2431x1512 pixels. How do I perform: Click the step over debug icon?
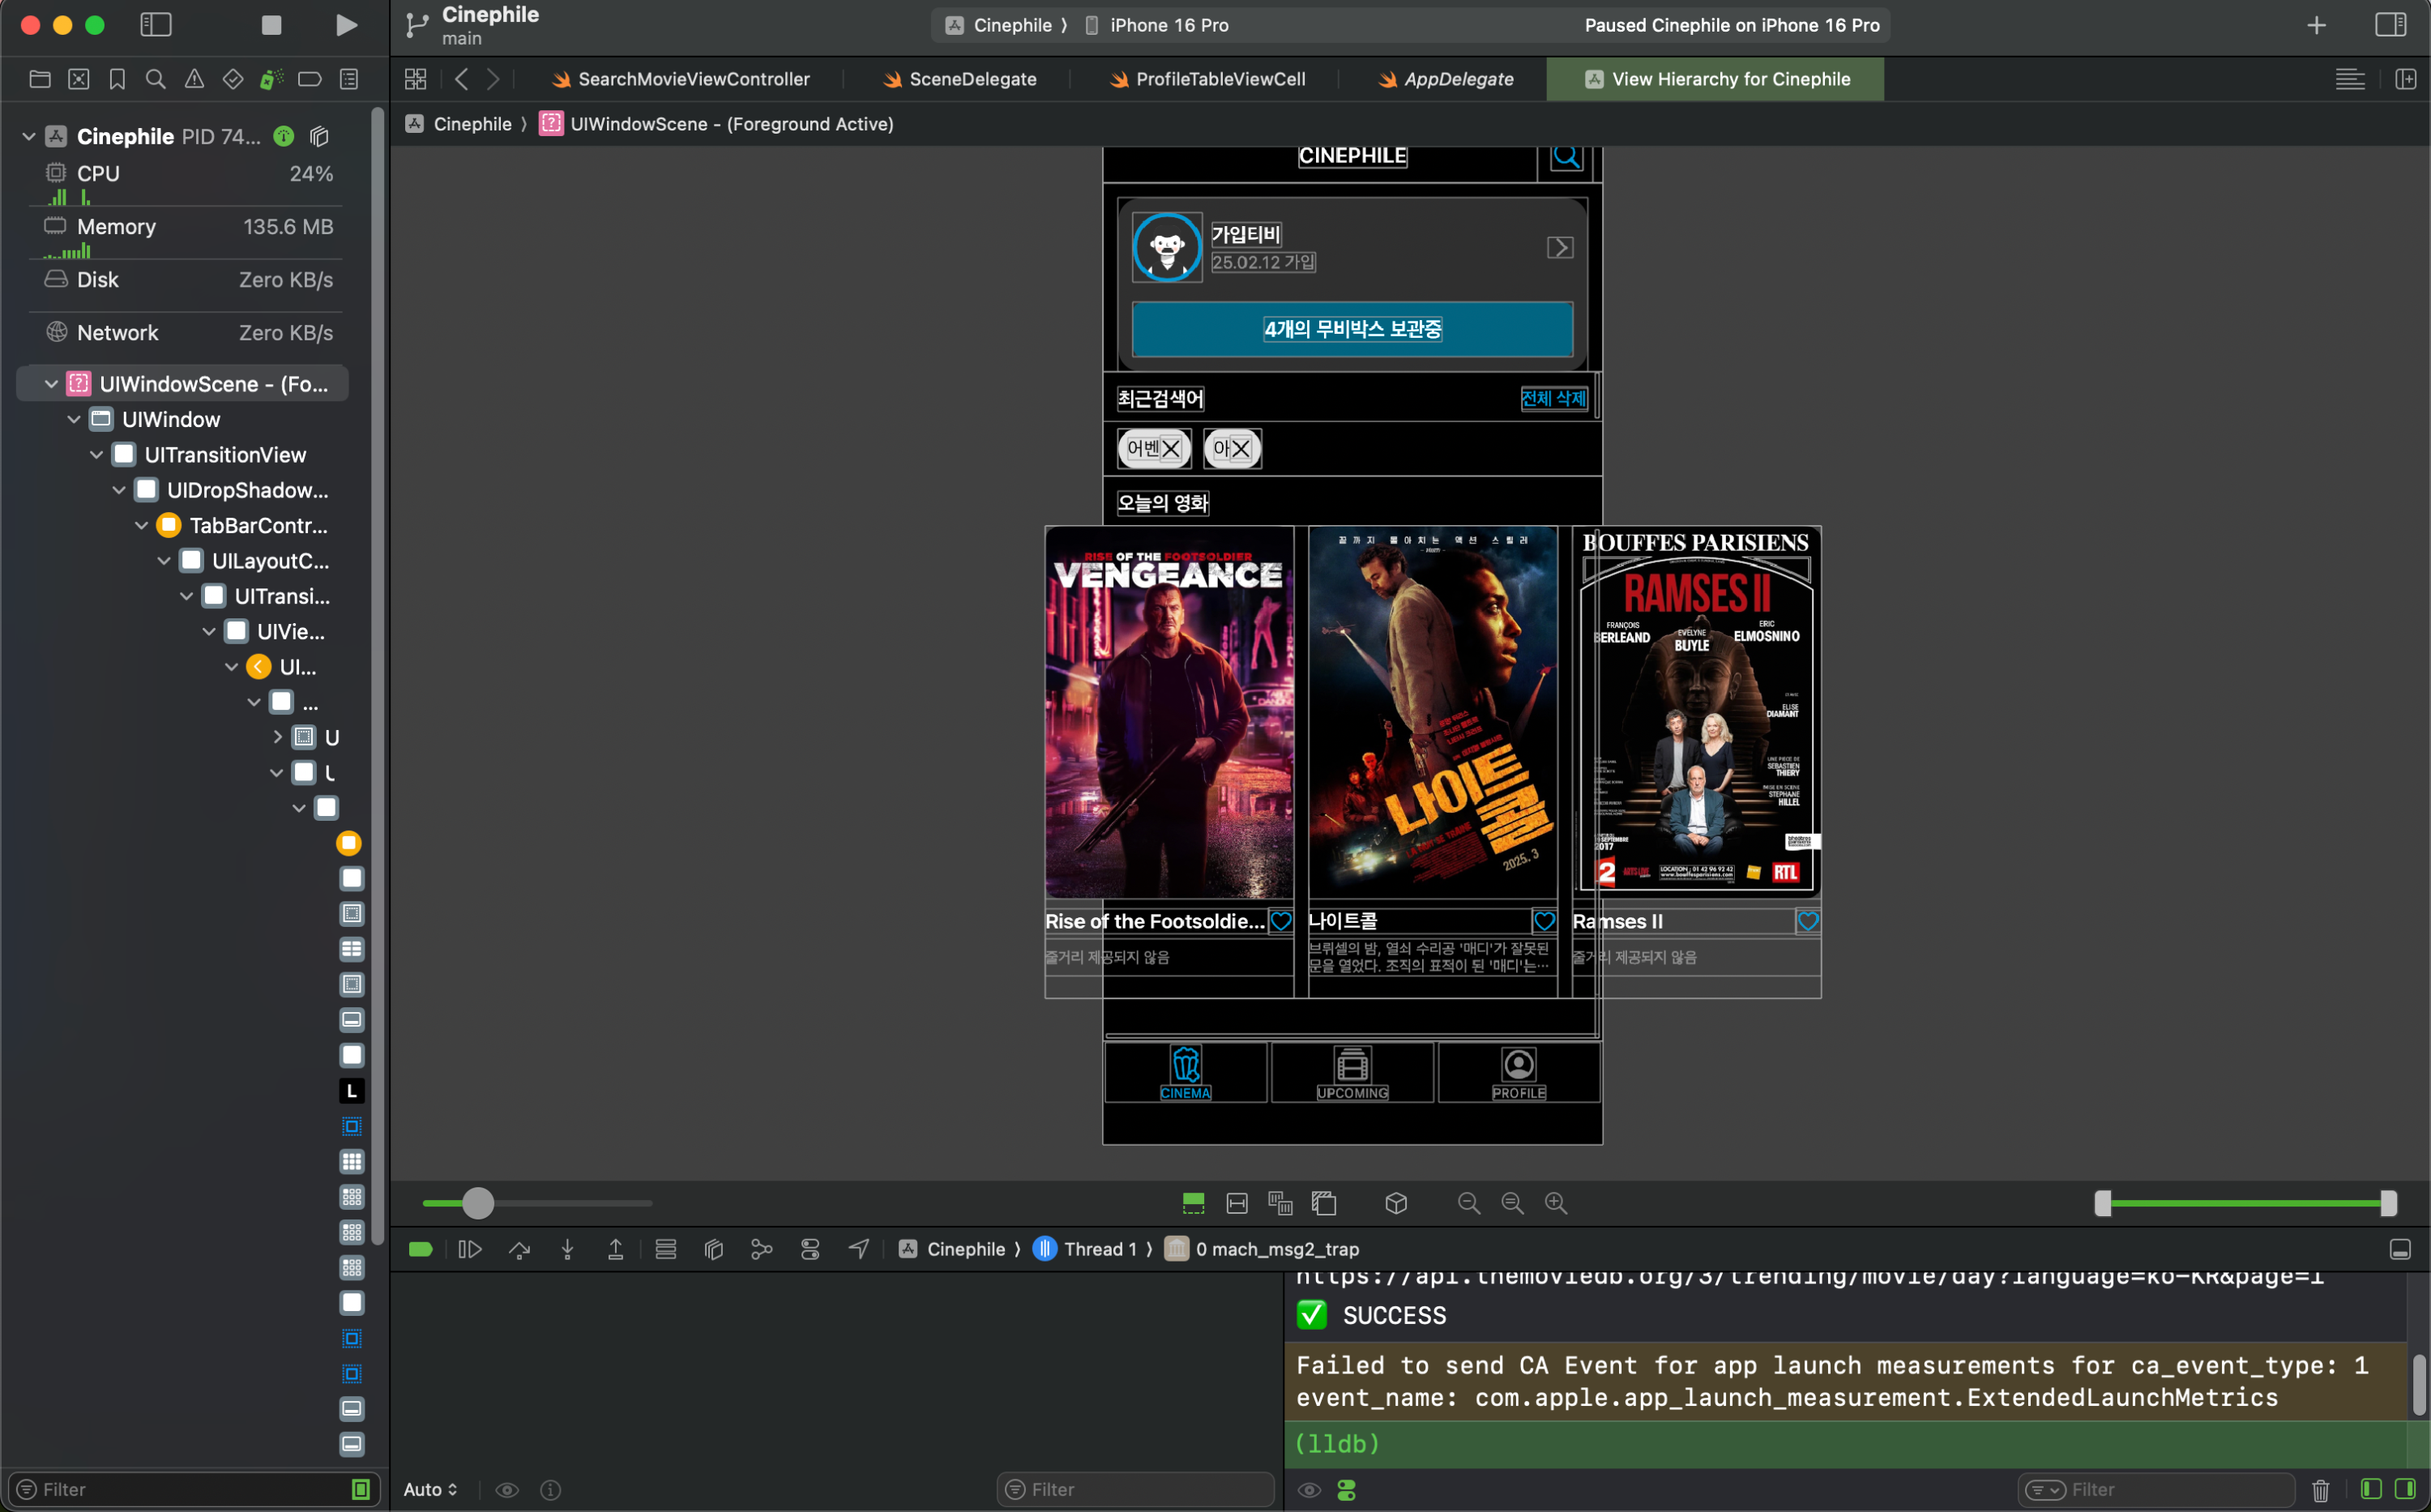pyautogui.click(x=519, y=1249)
